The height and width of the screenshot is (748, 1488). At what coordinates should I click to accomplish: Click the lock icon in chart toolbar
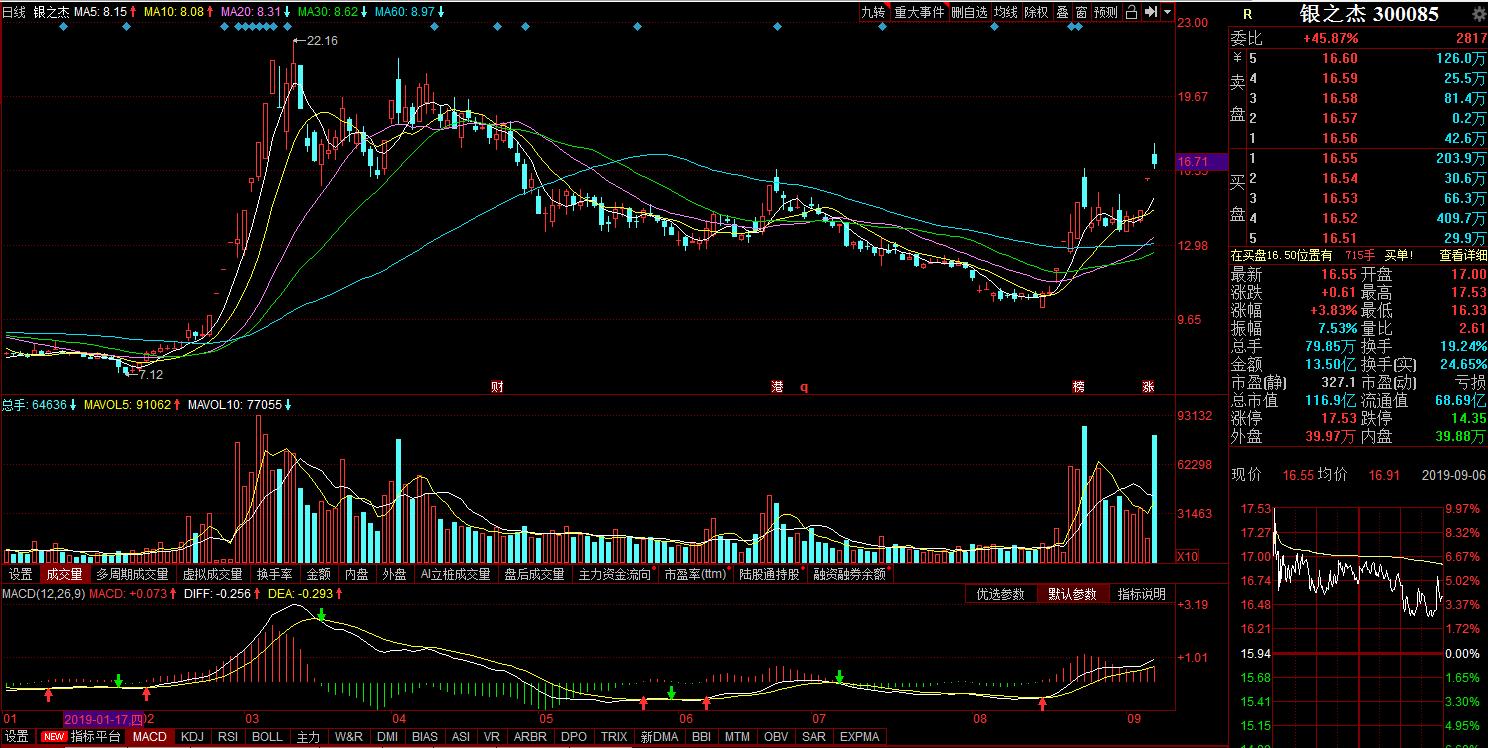point(1131,12)
